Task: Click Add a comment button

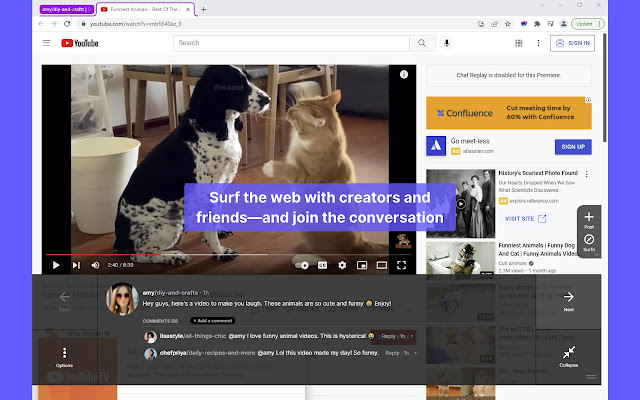Action: pyautogui.click(x=213, y=321)
